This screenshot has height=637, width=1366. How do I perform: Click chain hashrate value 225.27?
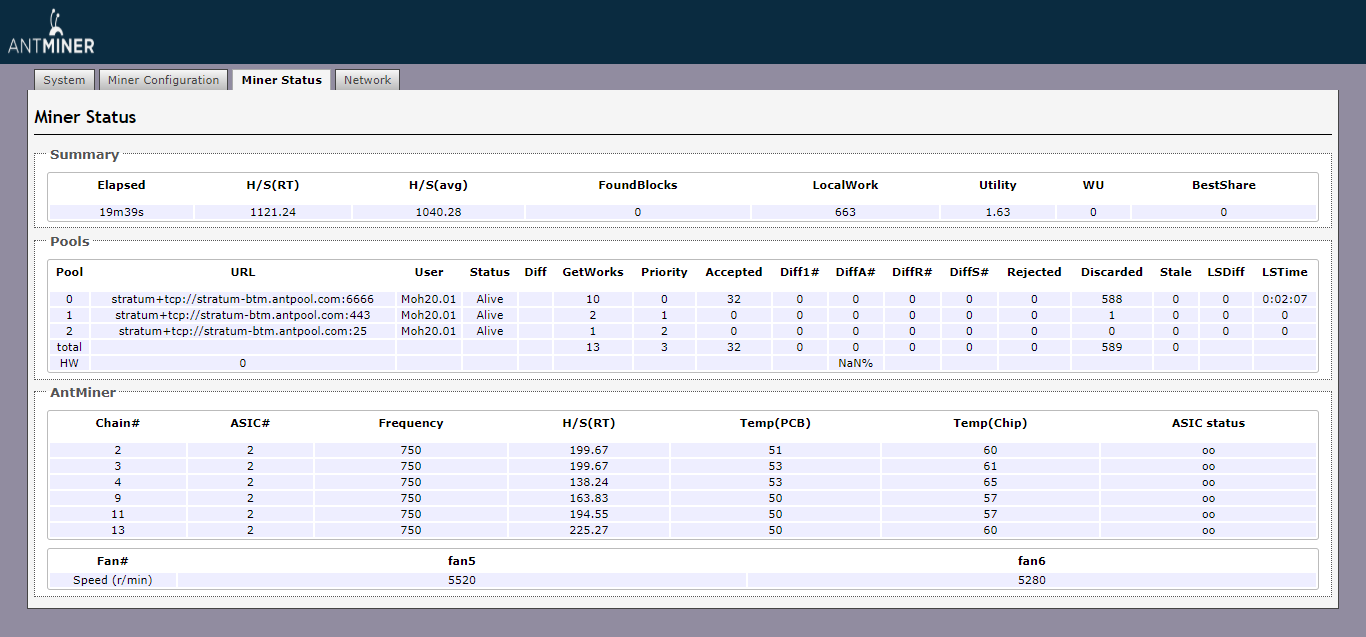[589, 530]
